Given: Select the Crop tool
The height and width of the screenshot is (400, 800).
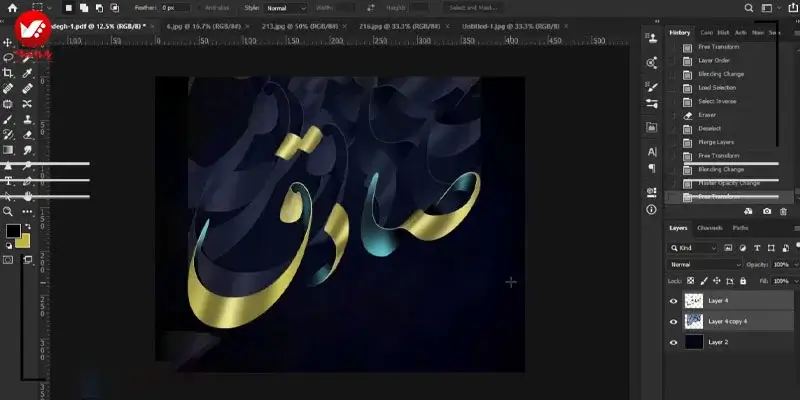Looking at the screenshot, I should [x=8, y=73].
